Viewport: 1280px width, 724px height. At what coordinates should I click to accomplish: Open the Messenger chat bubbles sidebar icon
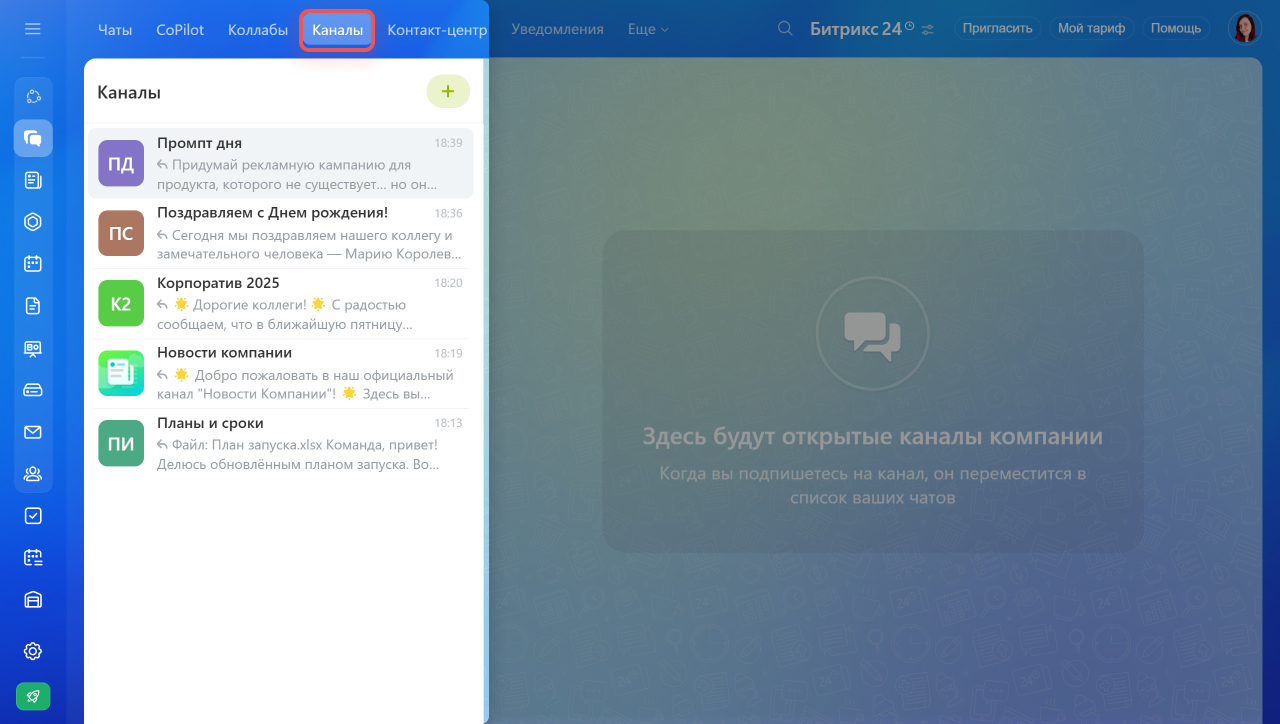tap(33, 138)
